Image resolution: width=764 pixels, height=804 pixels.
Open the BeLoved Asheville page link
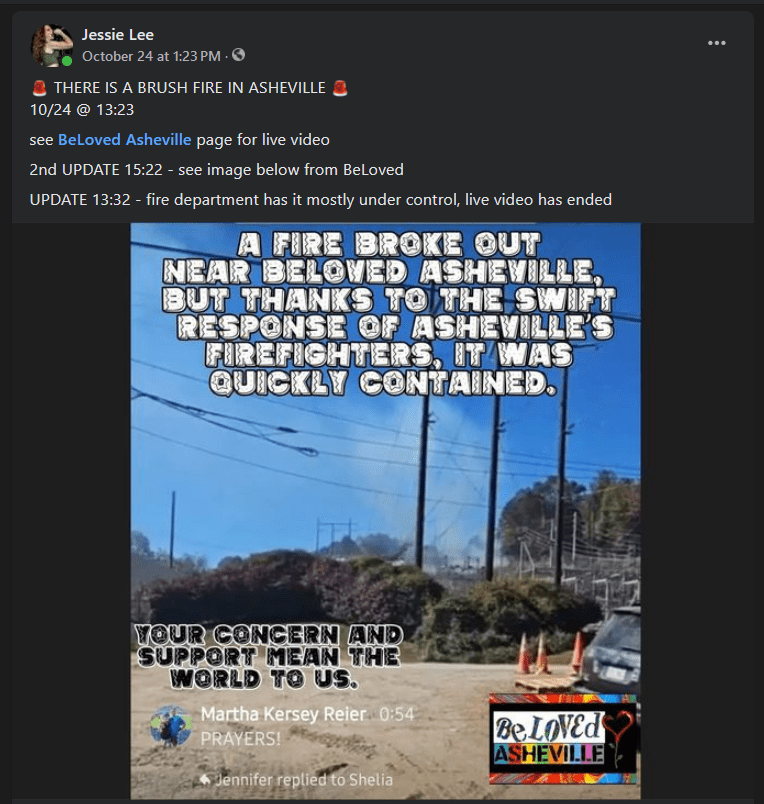(x=125, y=139)
